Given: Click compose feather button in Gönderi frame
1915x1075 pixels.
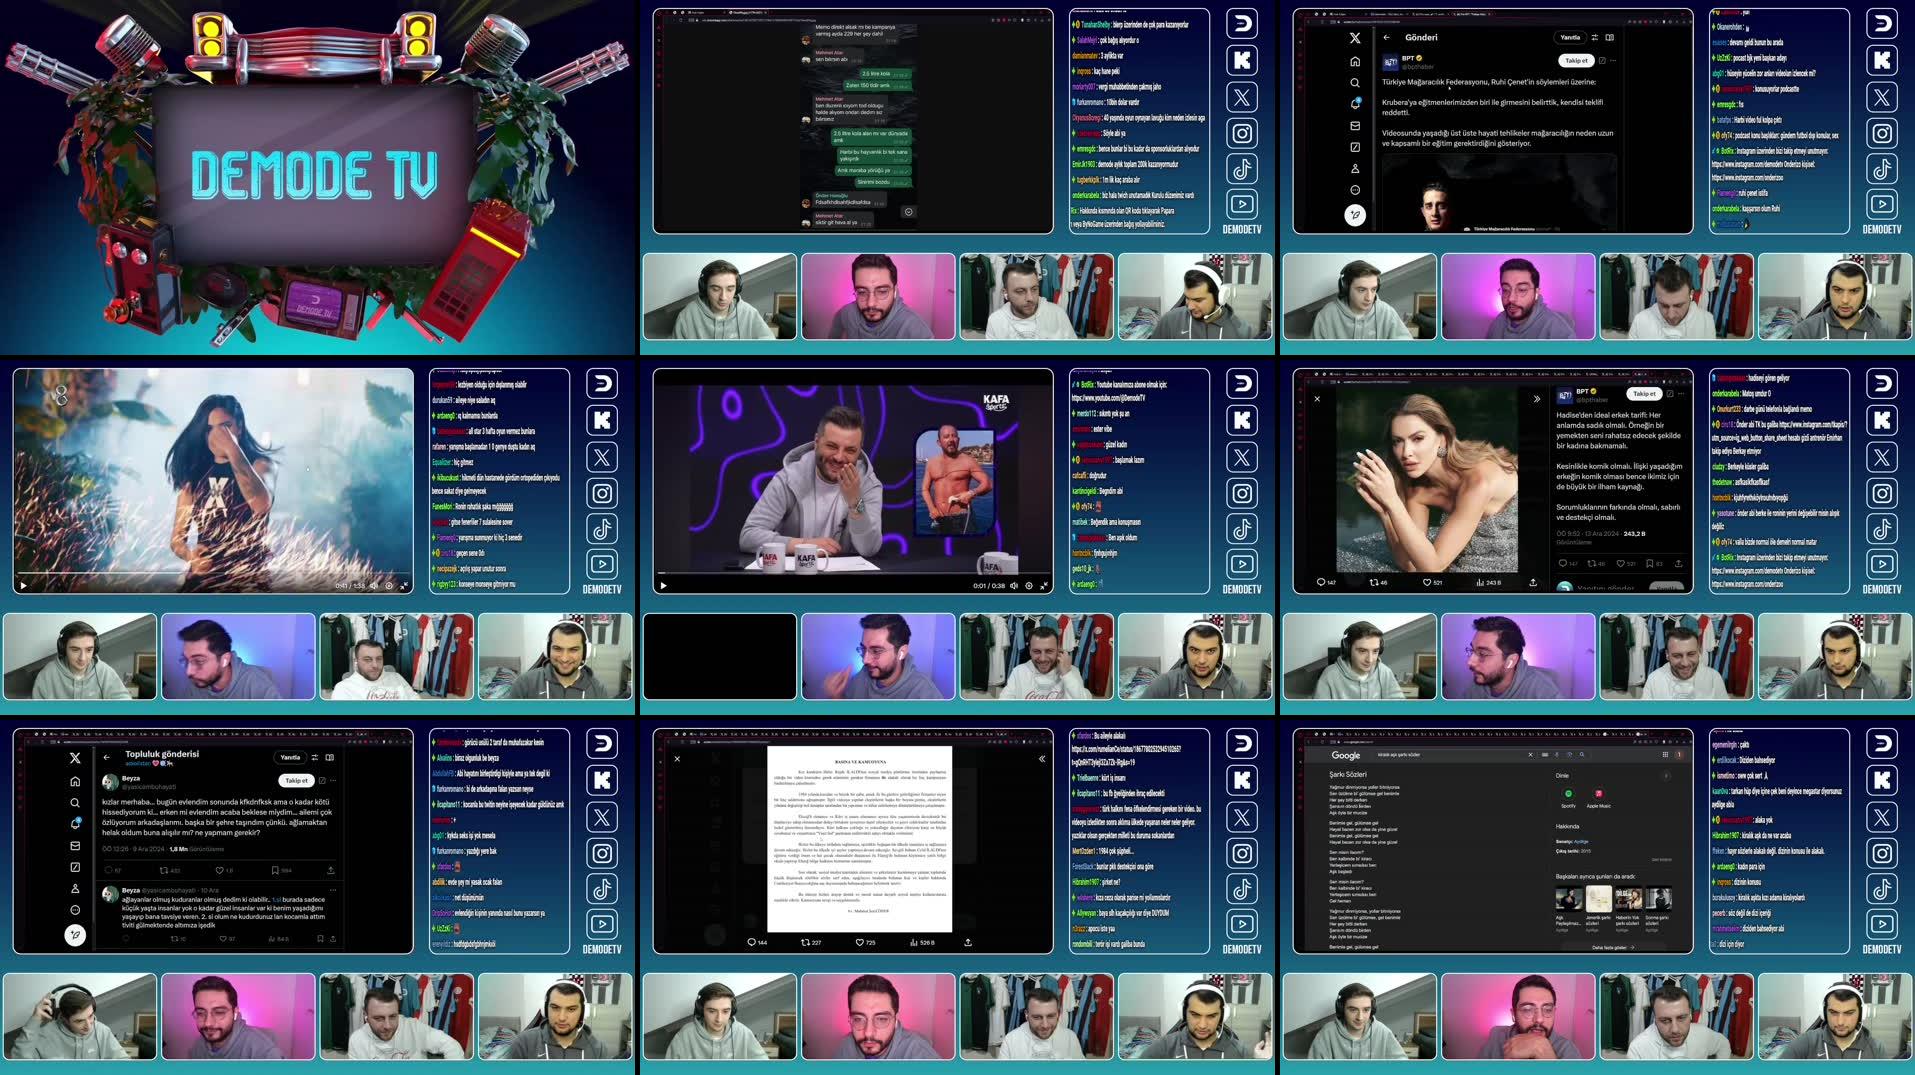Looking at the screenshot, I should 1355,215.
